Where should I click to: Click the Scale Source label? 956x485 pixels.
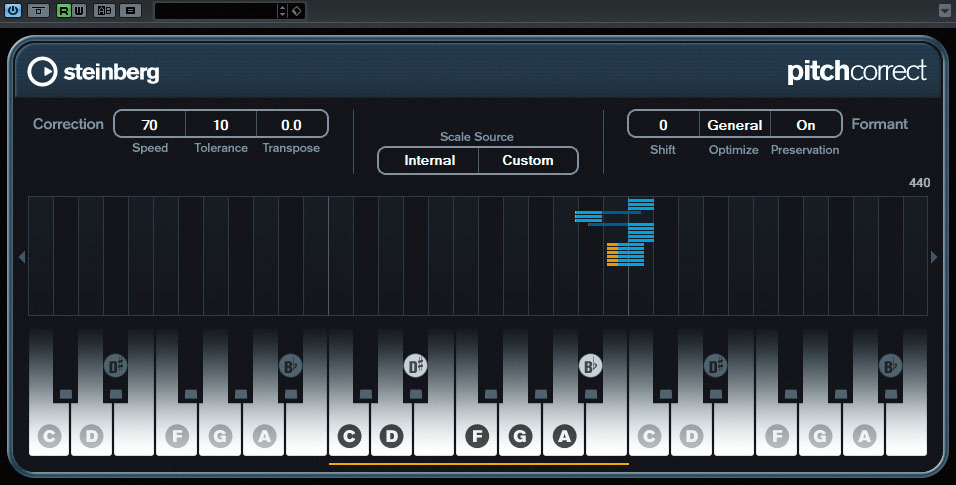[477, 137]
